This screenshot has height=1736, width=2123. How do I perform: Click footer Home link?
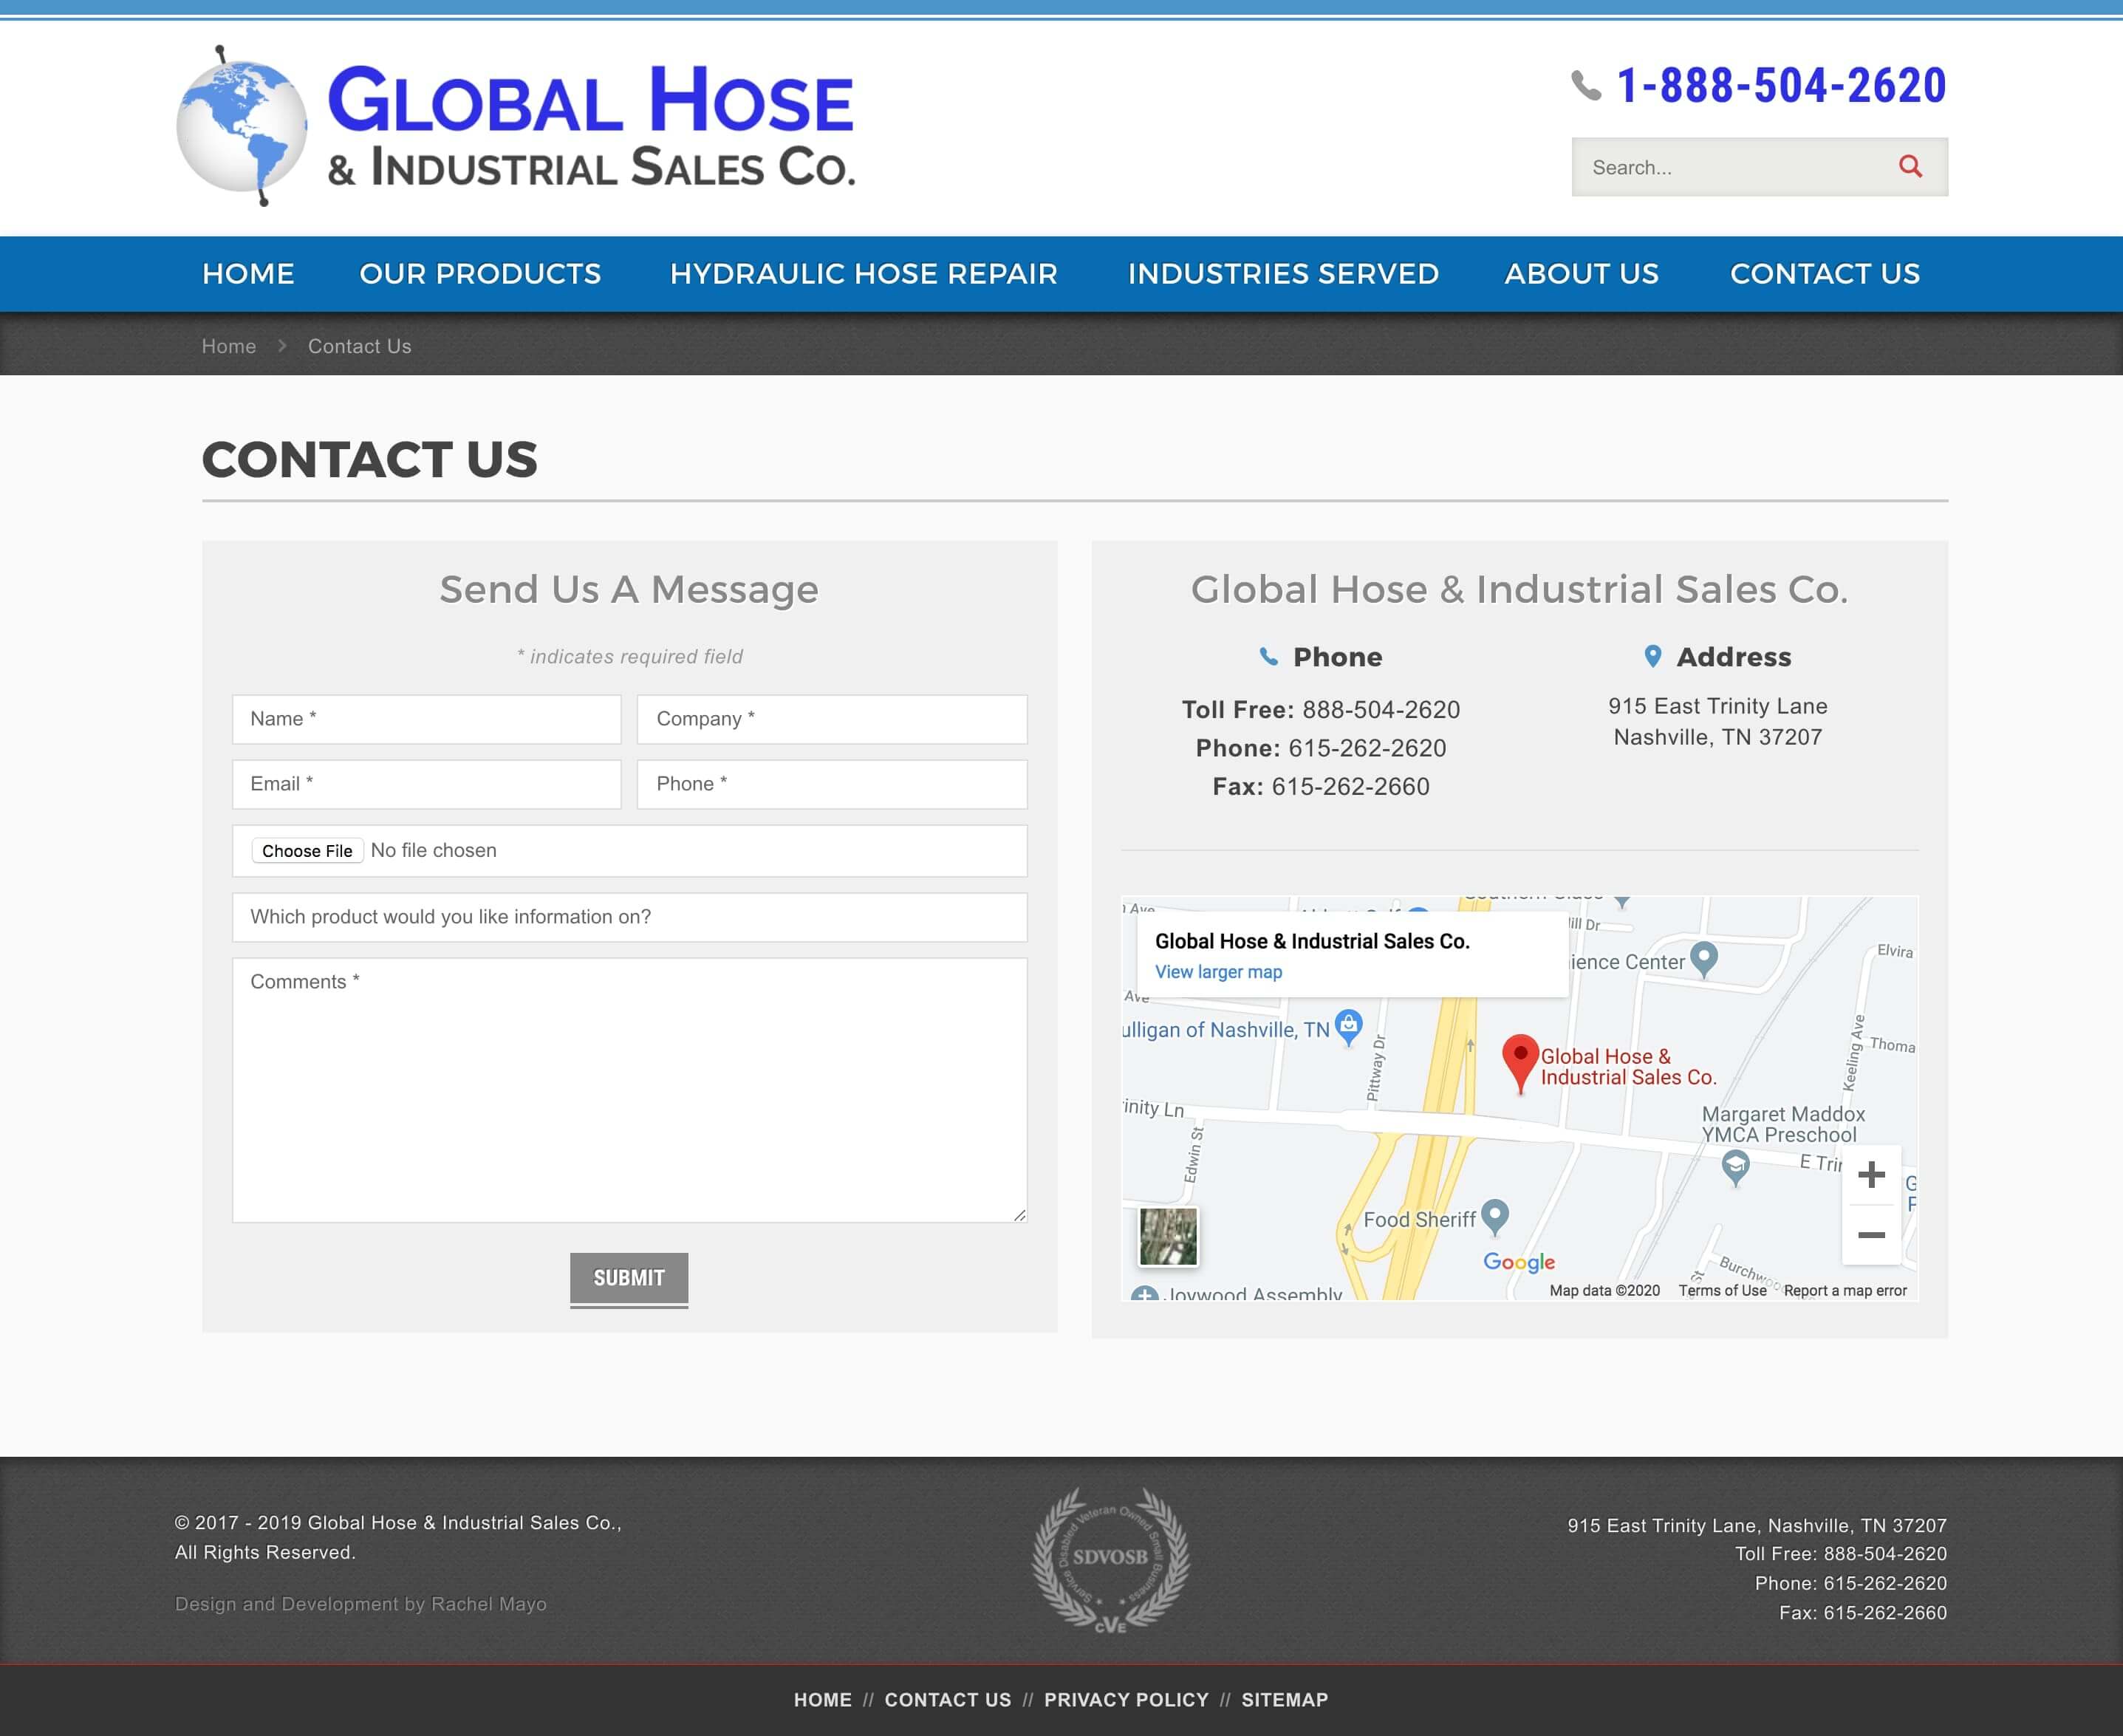coord(823,1700)
